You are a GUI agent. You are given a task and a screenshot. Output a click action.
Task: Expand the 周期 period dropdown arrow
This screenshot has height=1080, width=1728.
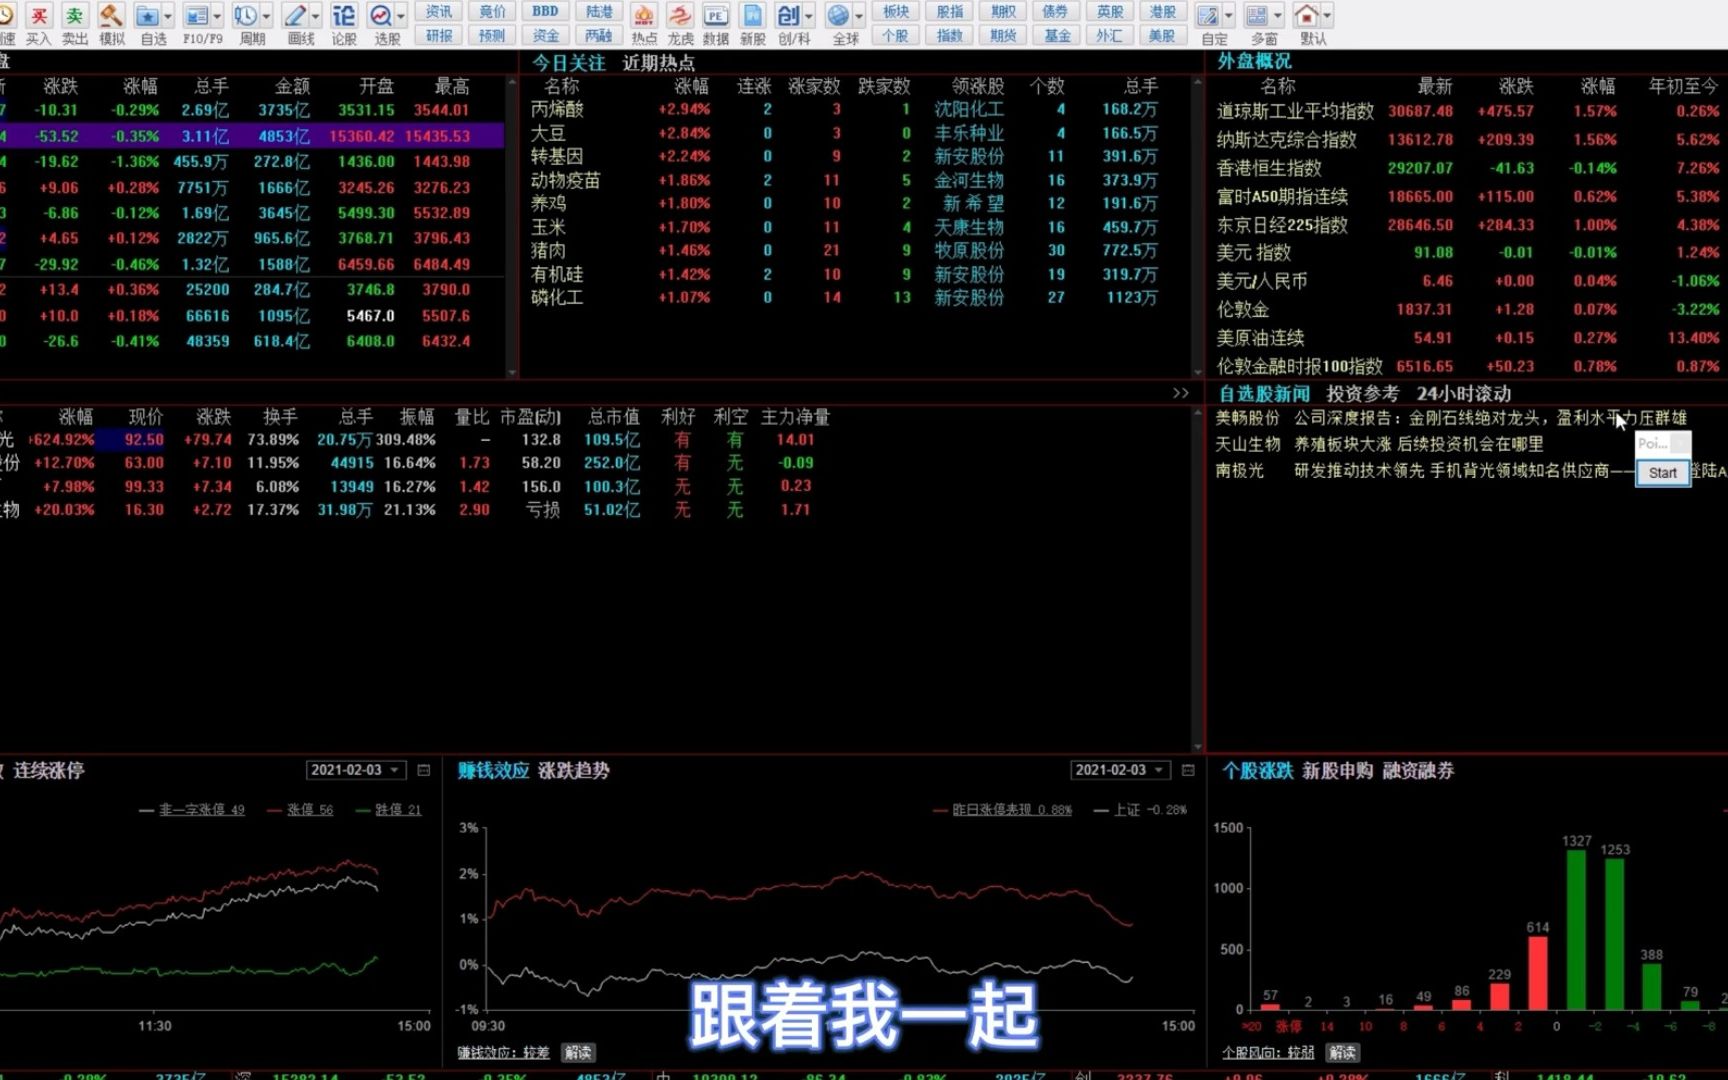click(x=266, y=16)
